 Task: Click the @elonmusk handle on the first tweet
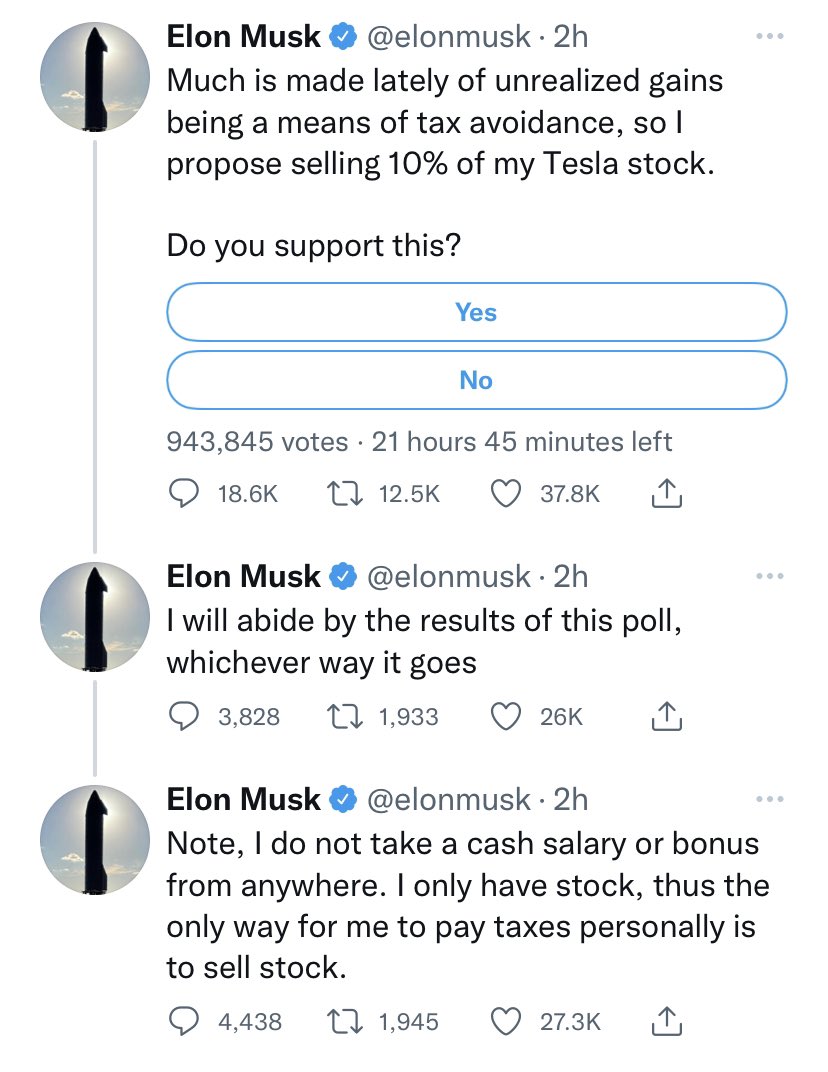click(x=449, y=36)
